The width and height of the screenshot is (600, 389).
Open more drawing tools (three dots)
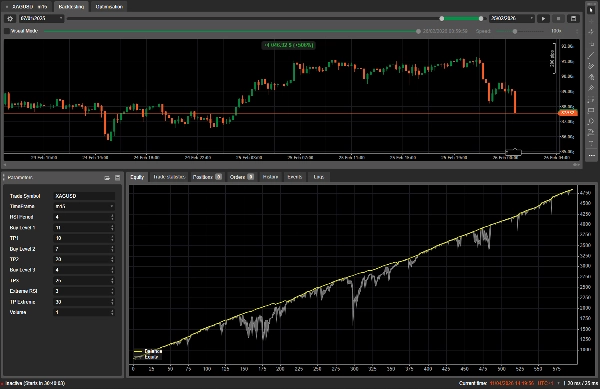(591, 155)
